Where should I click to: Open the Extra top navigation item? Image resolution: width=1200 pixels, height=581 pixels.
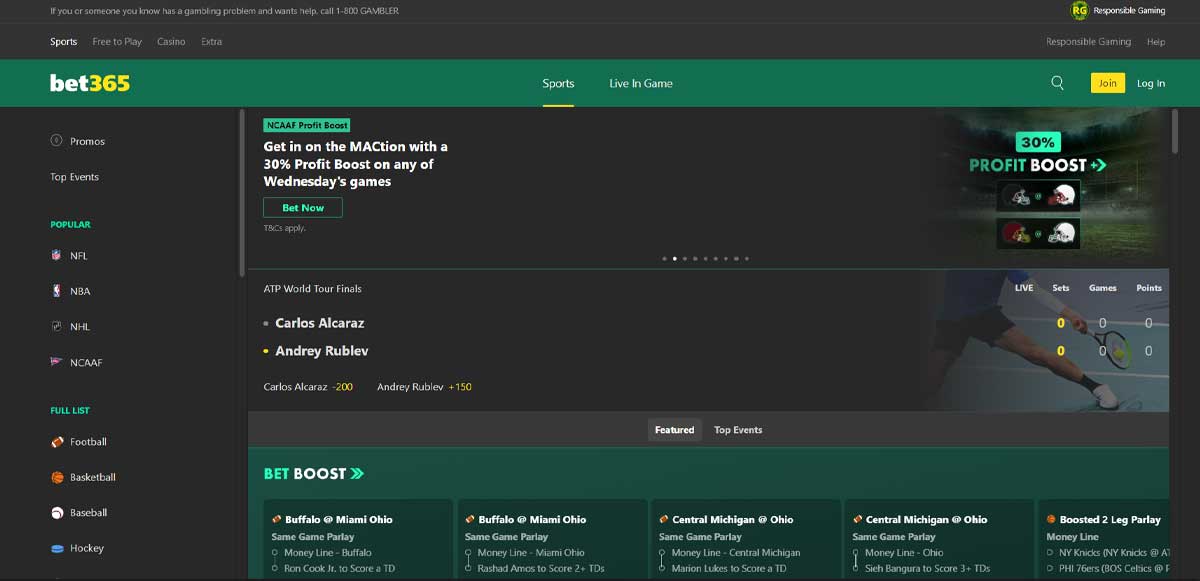(211, 42)
